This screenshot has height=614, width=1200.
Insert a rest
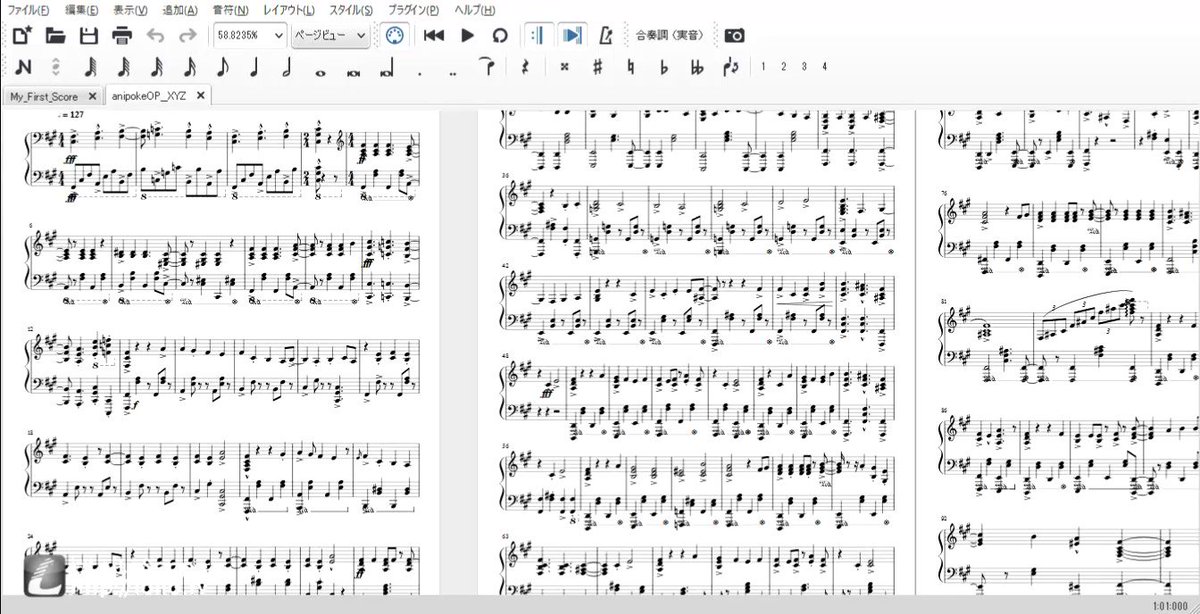[525, 68]
